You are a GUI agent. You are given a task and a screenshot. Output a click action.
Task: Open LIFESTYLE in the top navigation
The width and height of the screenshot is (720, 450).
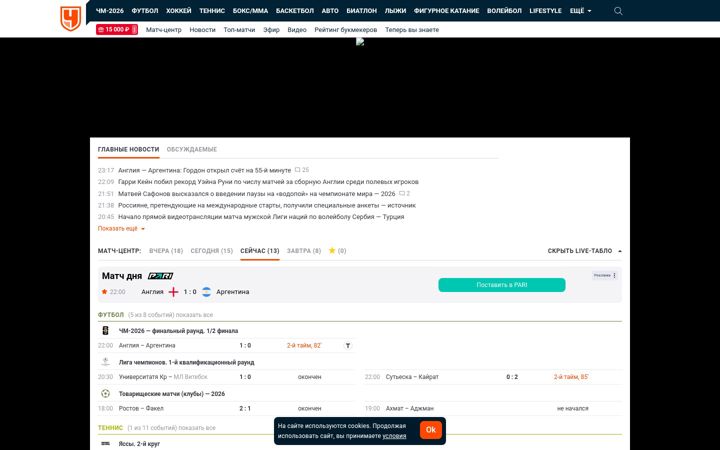pos(546,11)
